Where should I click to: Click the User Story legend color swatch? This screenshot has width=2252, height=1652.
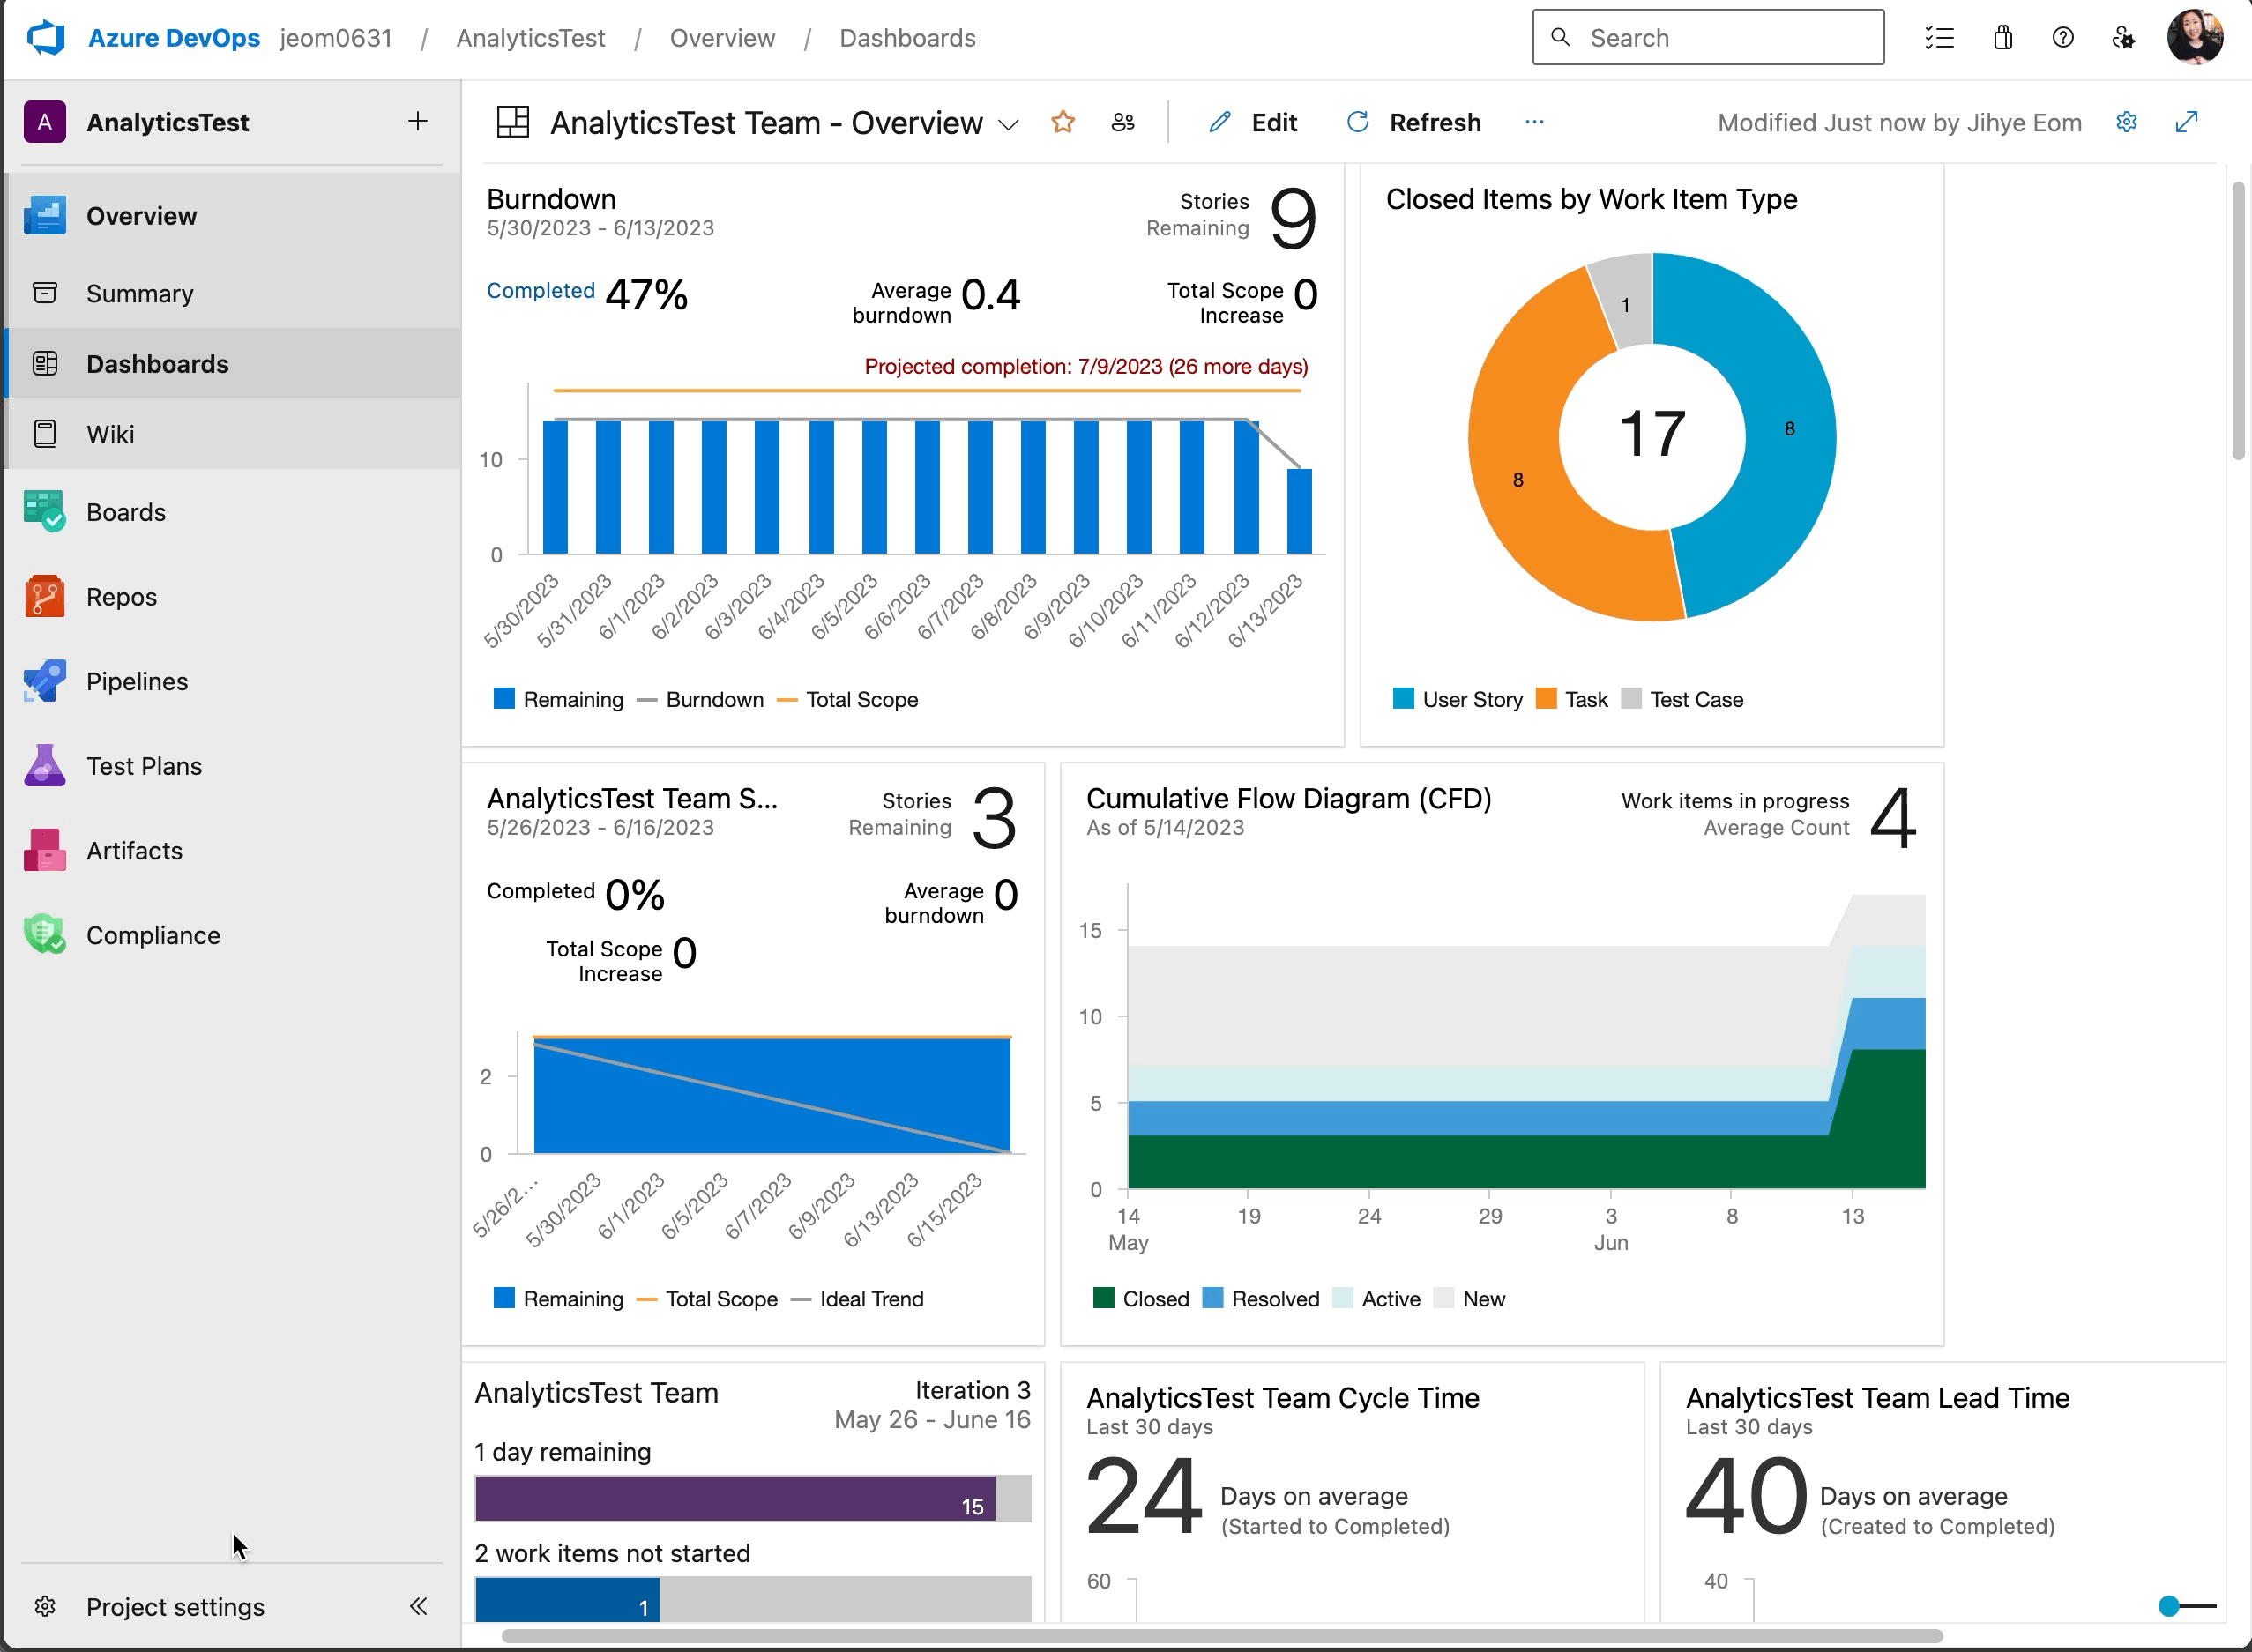[1400, 699]
